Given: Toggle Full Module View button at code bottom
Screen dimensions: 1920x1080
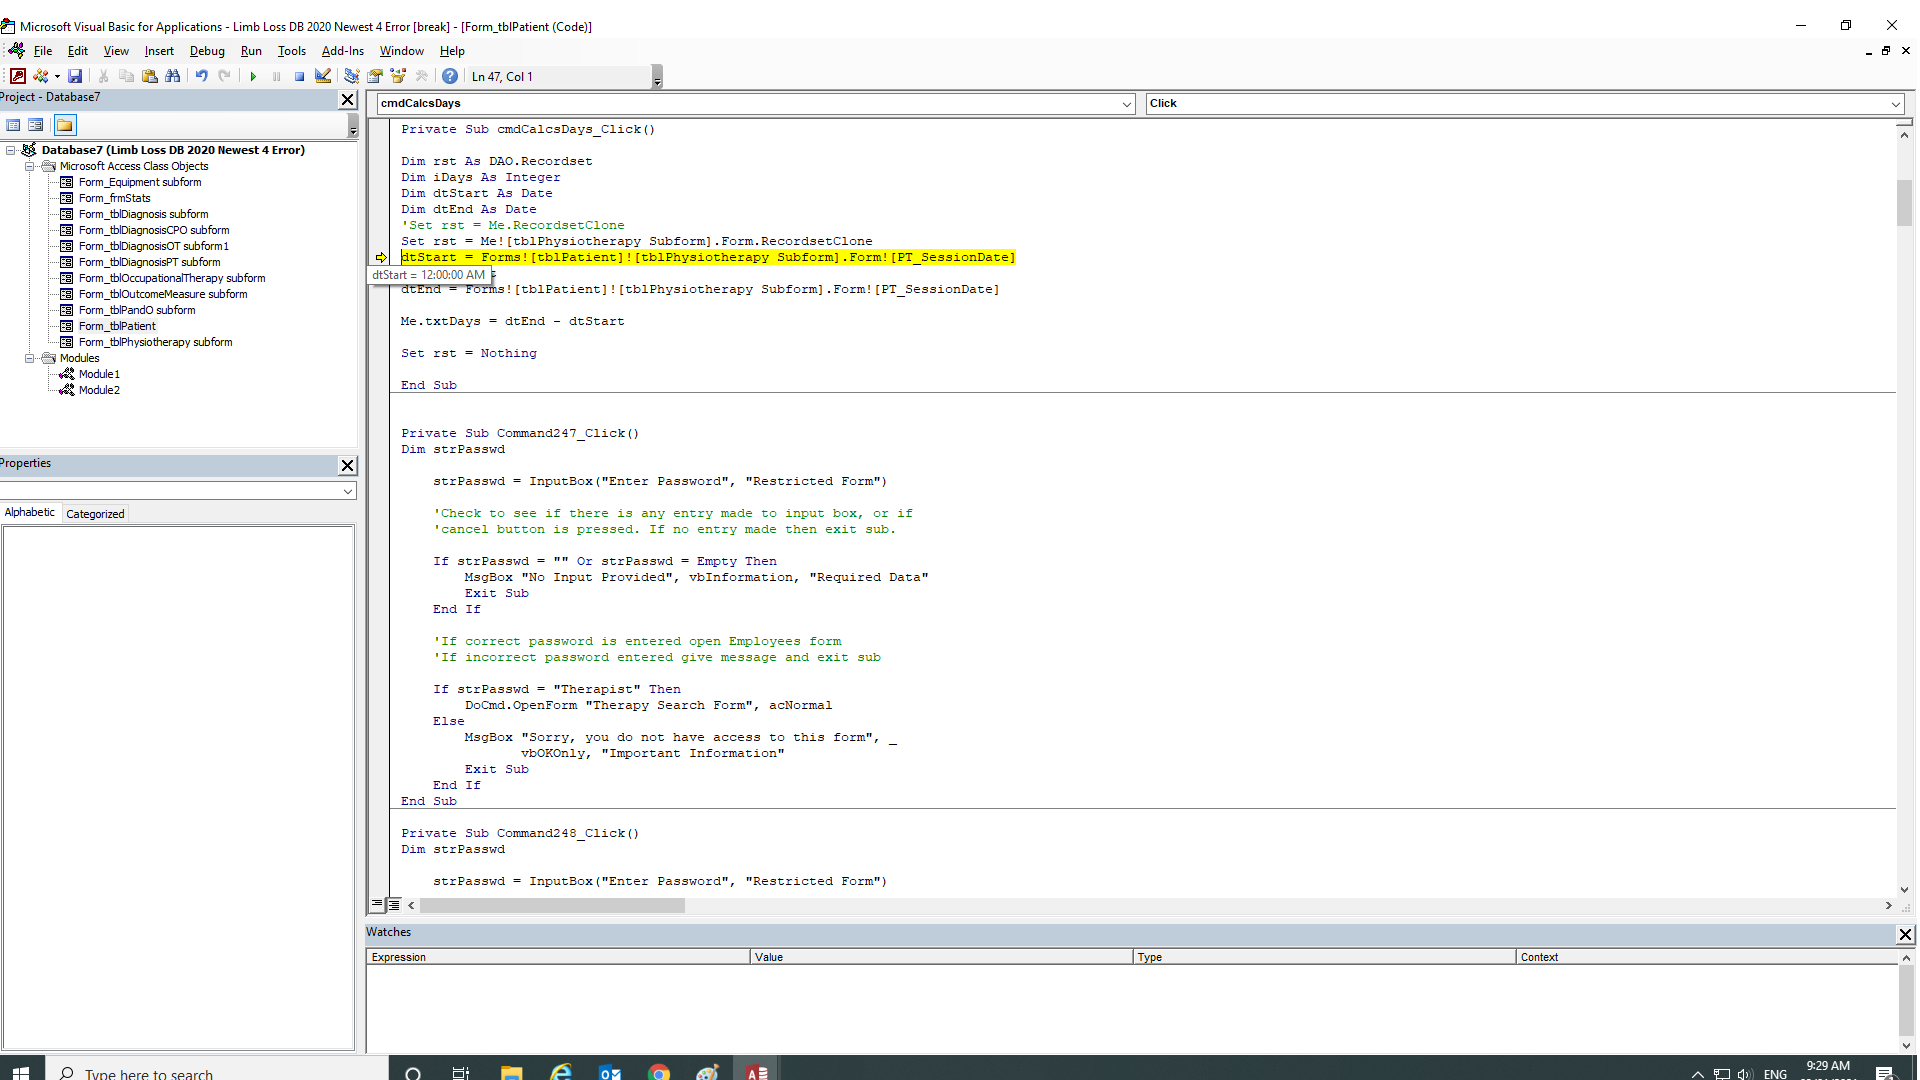Looking at the screenshot, I should pos(394,905).
